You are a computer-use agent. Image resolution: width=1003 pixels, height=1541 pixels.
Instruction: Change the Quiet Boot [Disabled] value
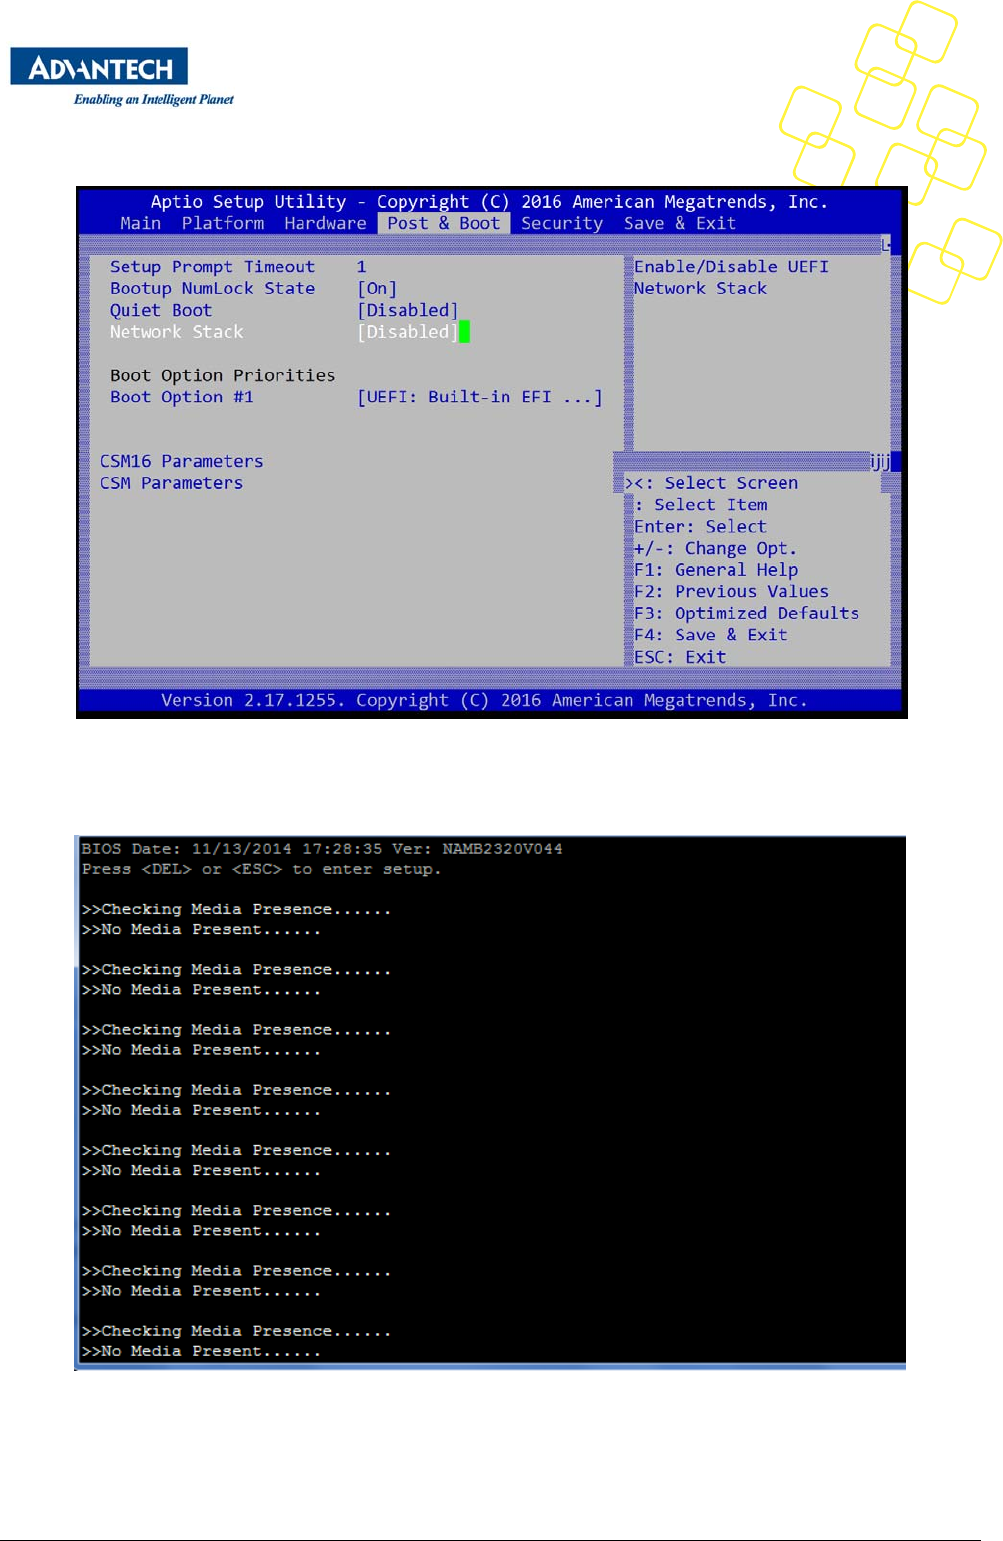pyautogui.click(x=408, y=310)
